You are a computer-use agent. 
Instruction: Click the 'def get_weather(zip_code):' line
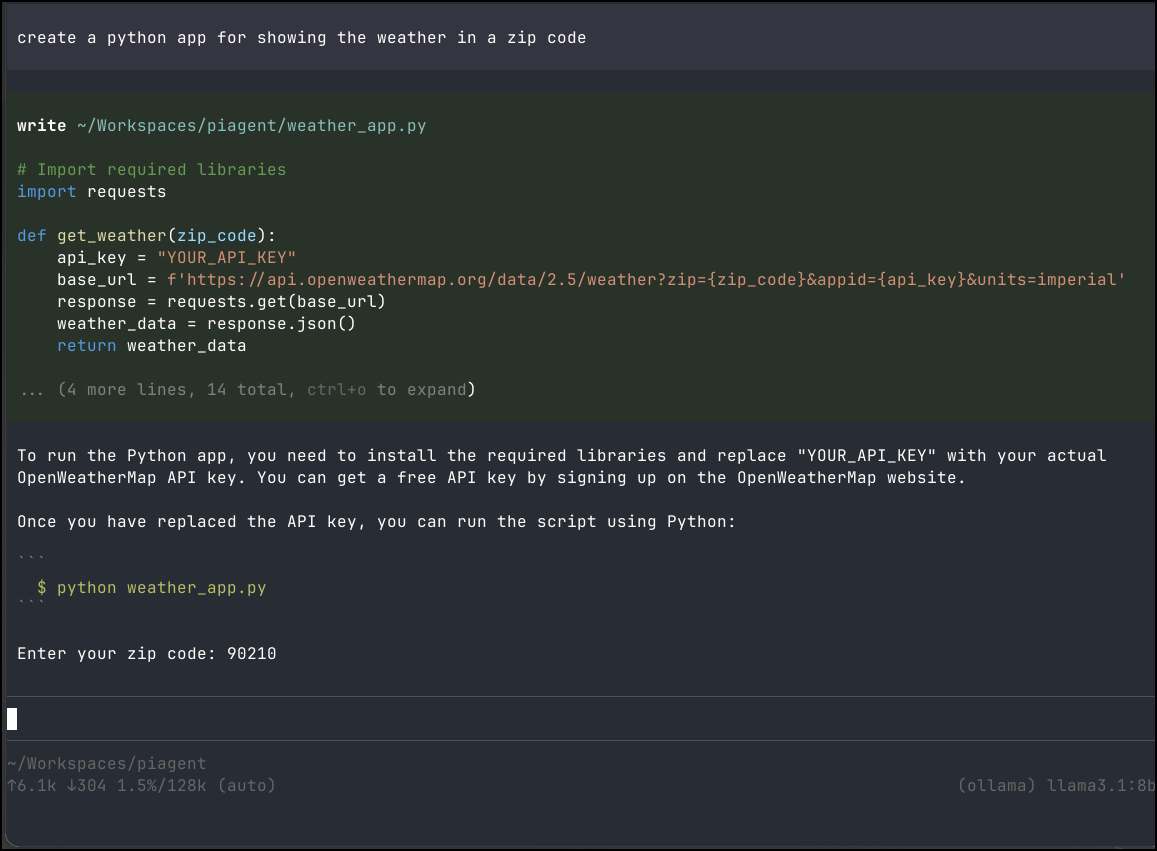pyautogui.click(x=146, y=236)
